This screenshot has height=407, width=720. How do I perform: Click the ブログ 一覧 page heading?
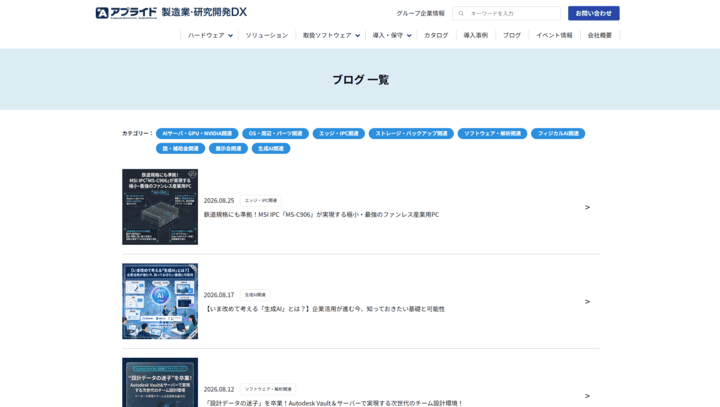coord(360,79)
